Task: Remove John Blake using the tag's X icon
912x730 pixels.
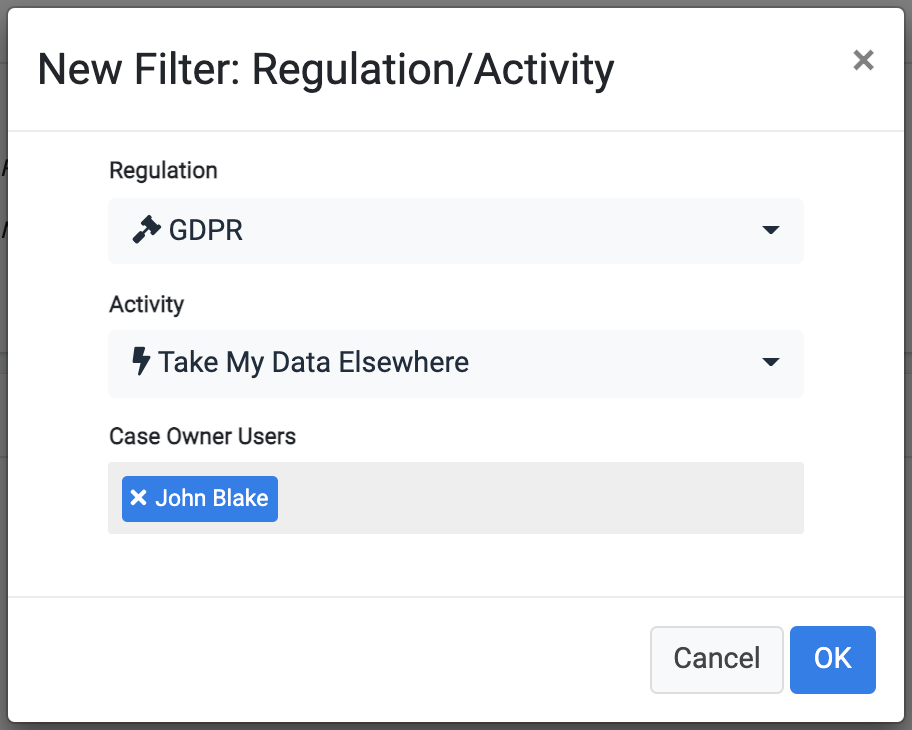Action: tap(138, 498)
